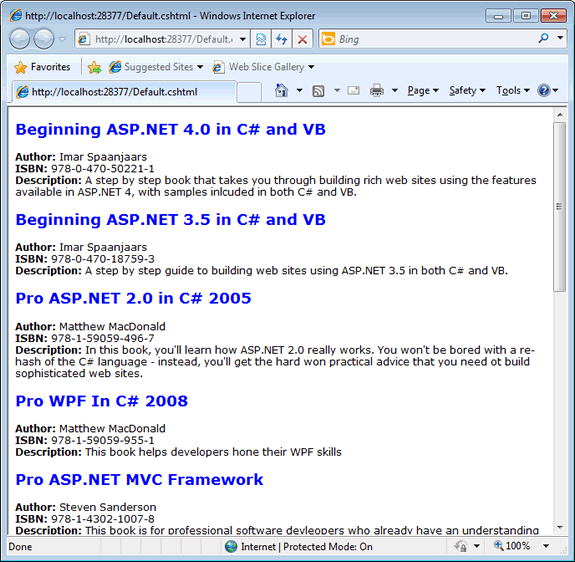This screenshot has width=575, height=562.
Task: Click the magnifier Search icon
Action: click(x=543, y=38)
